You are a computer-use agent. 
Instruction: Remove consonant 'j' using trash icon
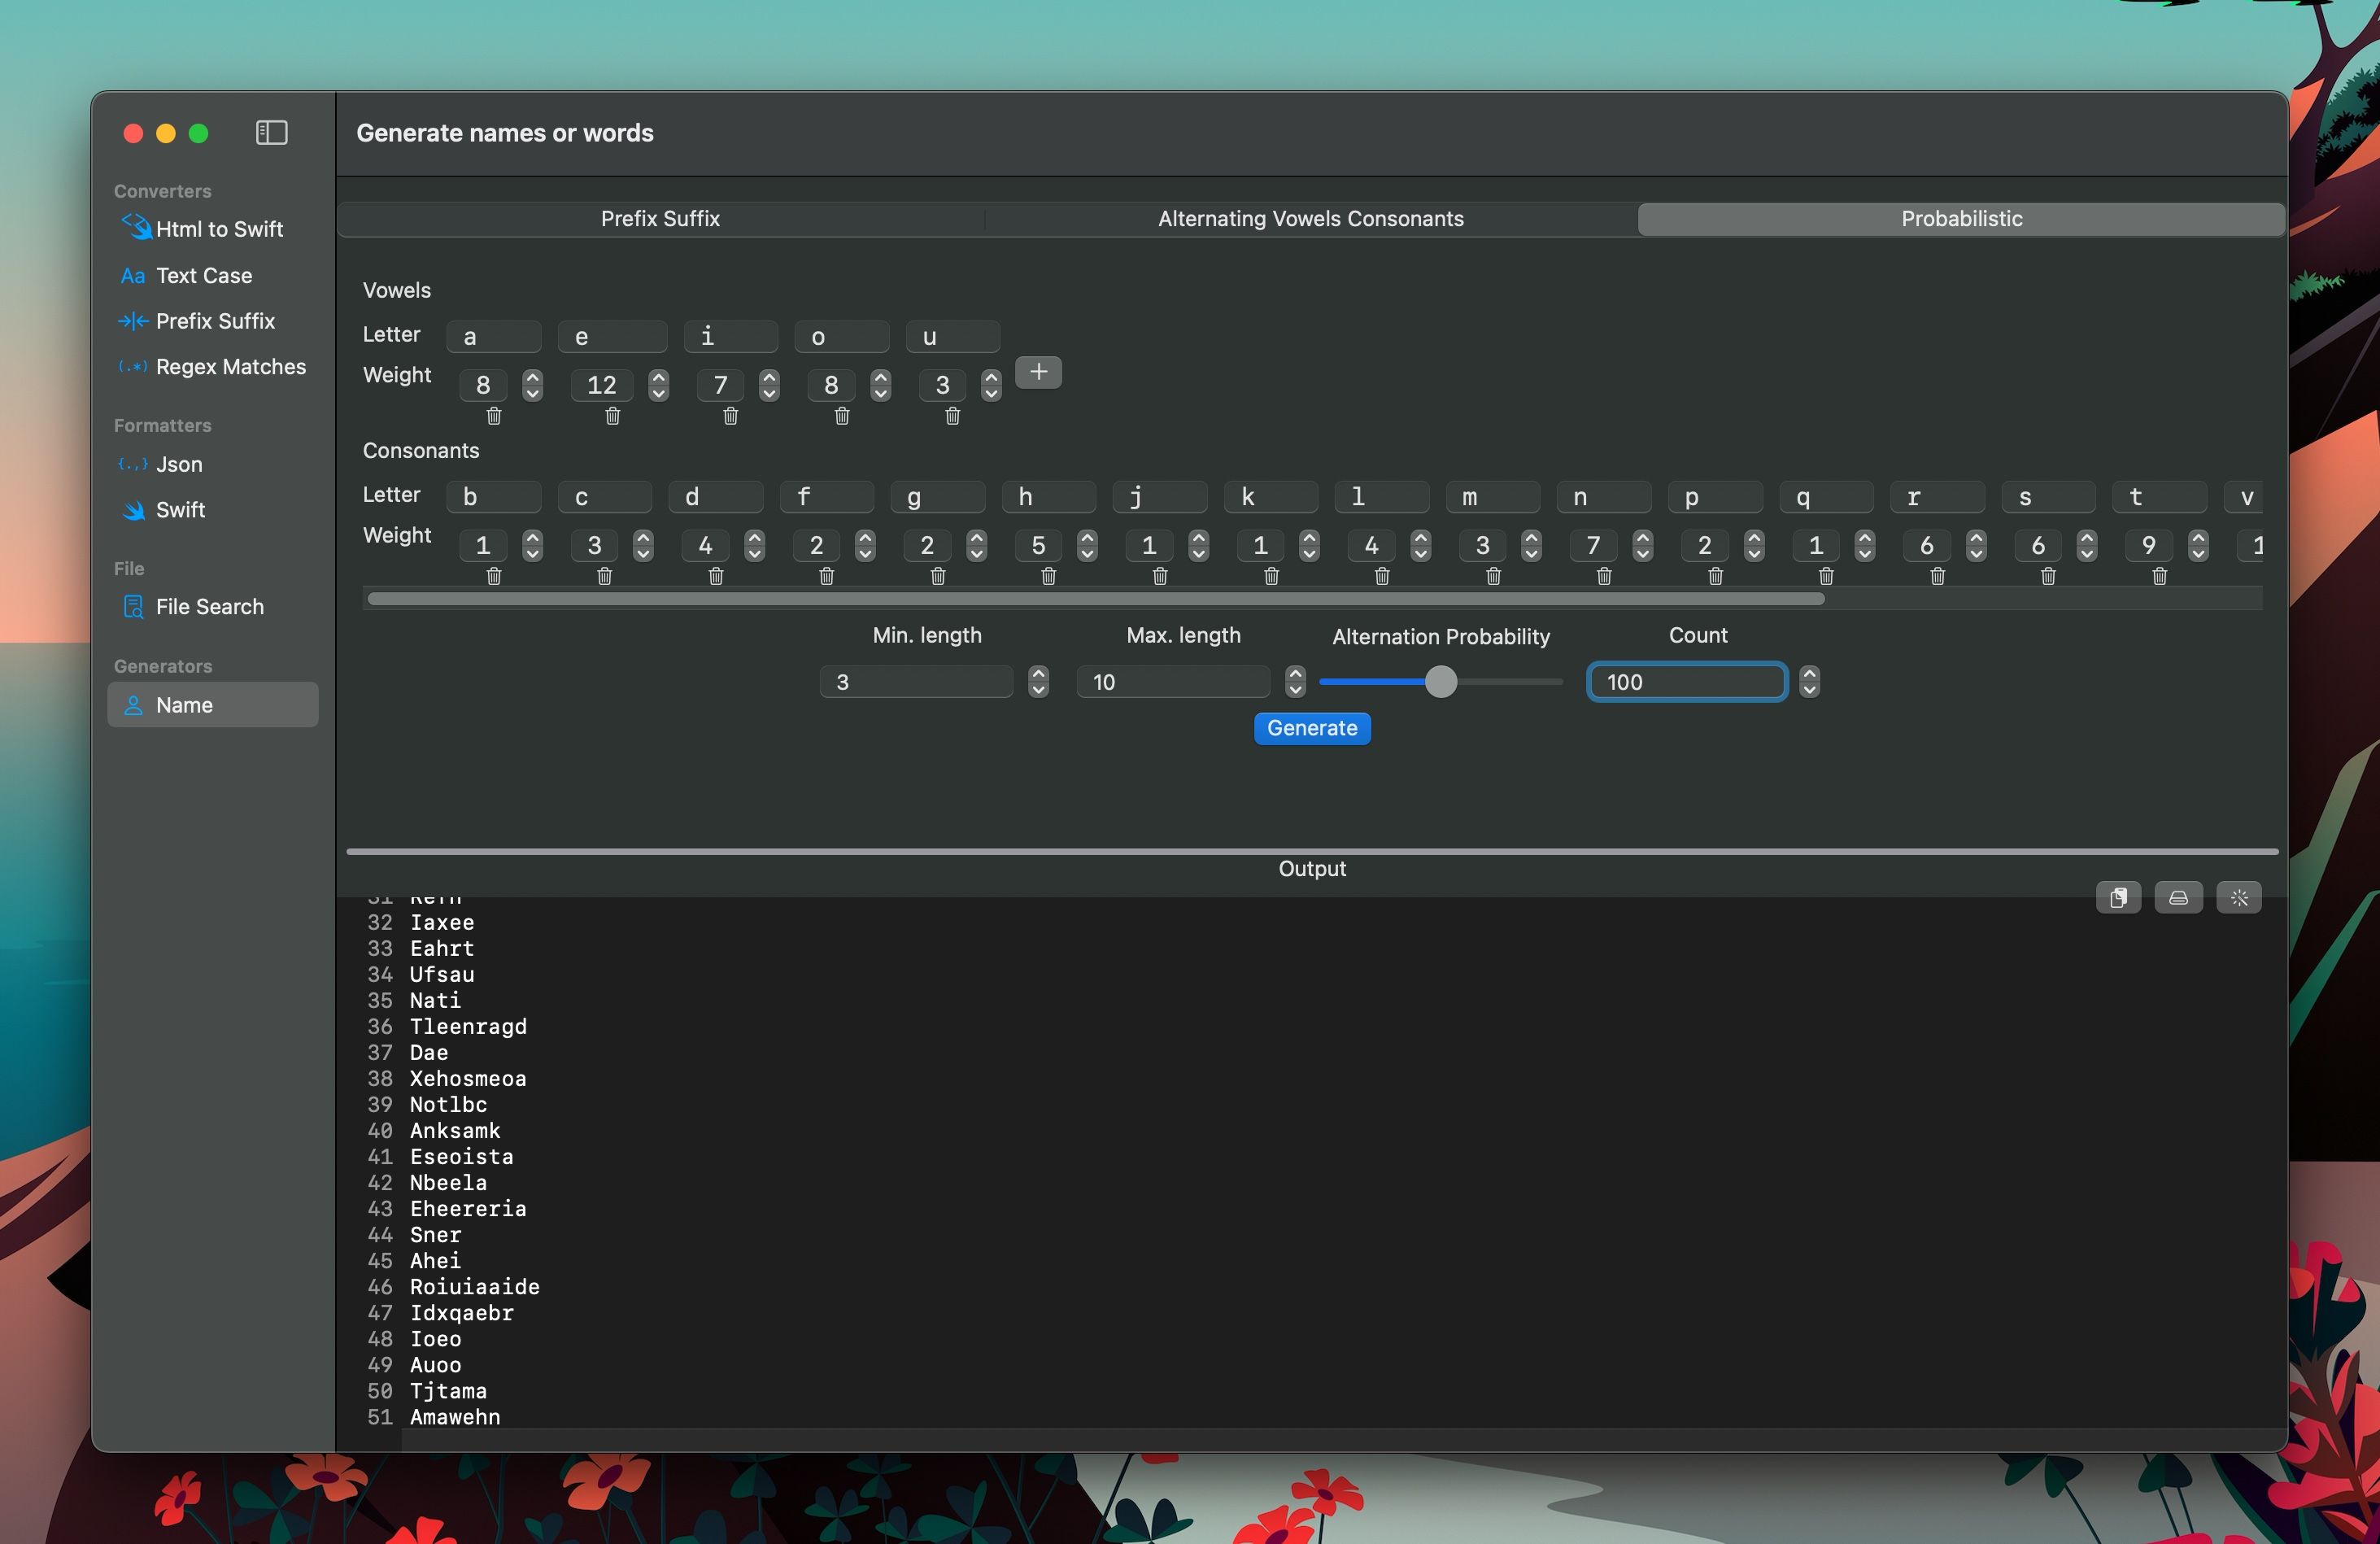click(1160, 576)
